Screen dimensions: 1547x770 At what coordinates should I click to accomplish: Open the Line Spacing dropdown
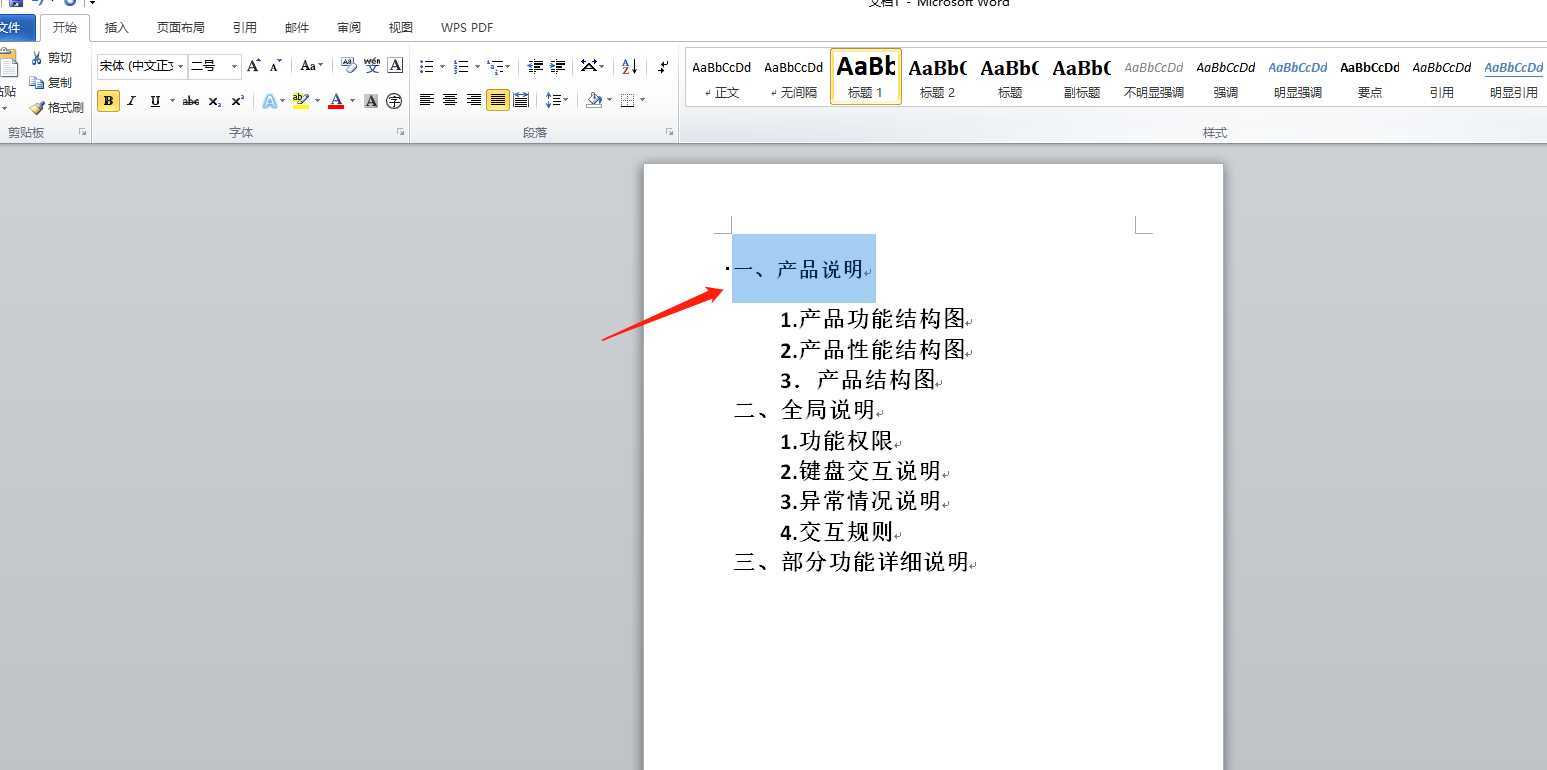point(556,100)
